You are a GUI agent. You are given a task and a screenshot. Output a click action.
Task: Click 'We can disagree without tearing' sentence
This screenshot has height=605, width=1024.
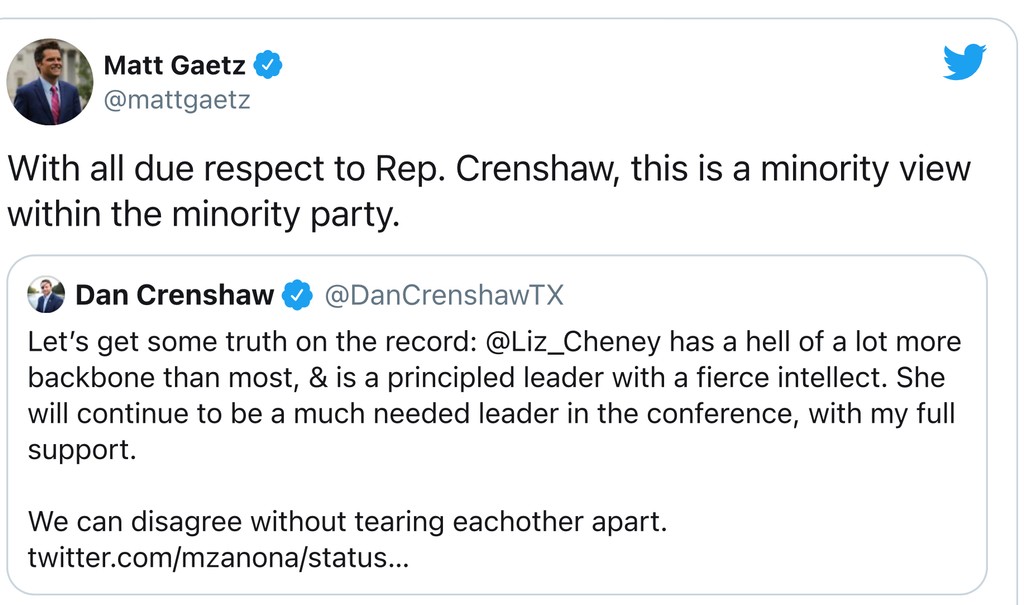coord(346,521)
